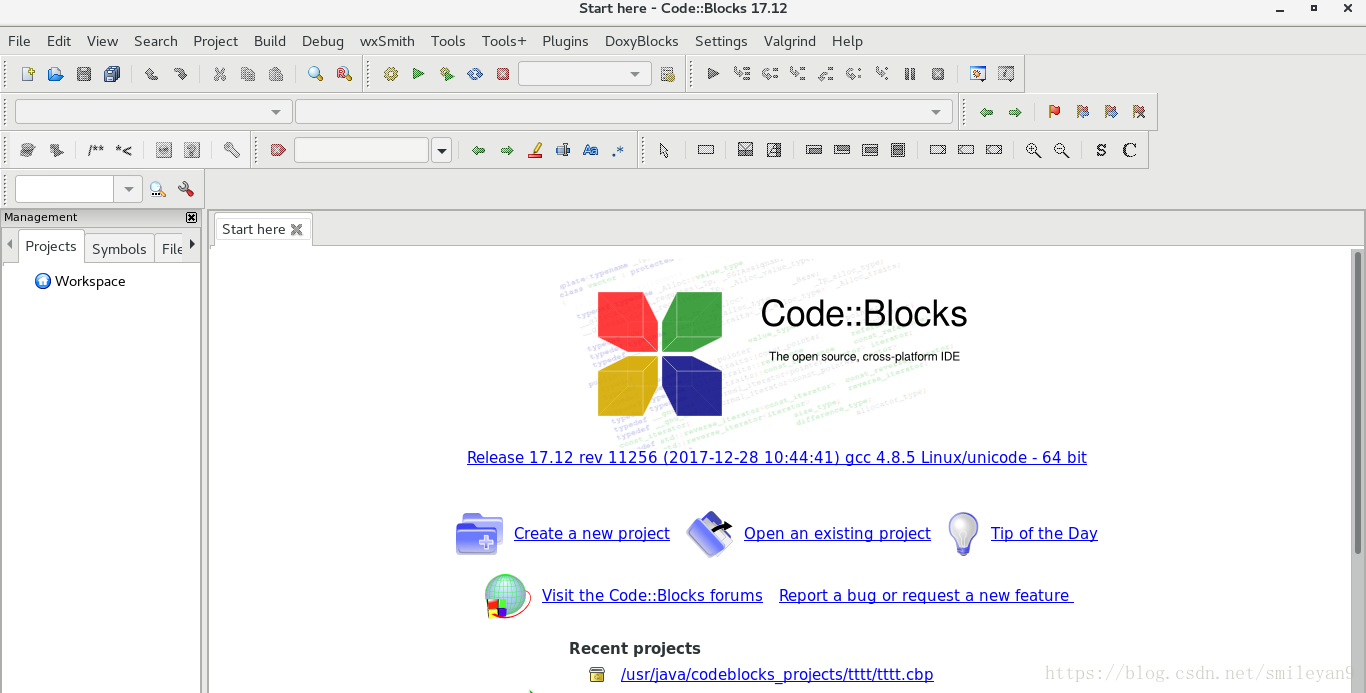The image size is (1366, 693).
Task: Open the bottom-left search combo dropdown
Action: (128, 189)
